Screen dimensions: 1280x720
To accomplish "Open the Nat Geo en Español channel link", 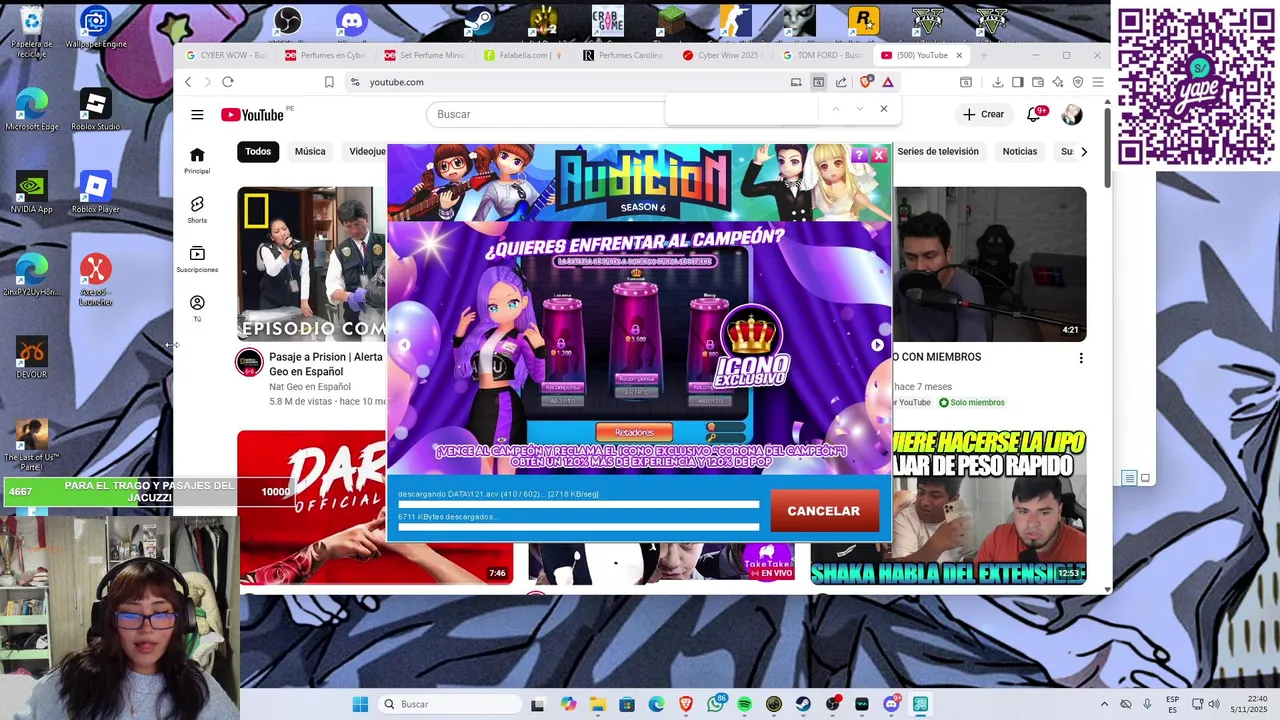I will point(310,387).
